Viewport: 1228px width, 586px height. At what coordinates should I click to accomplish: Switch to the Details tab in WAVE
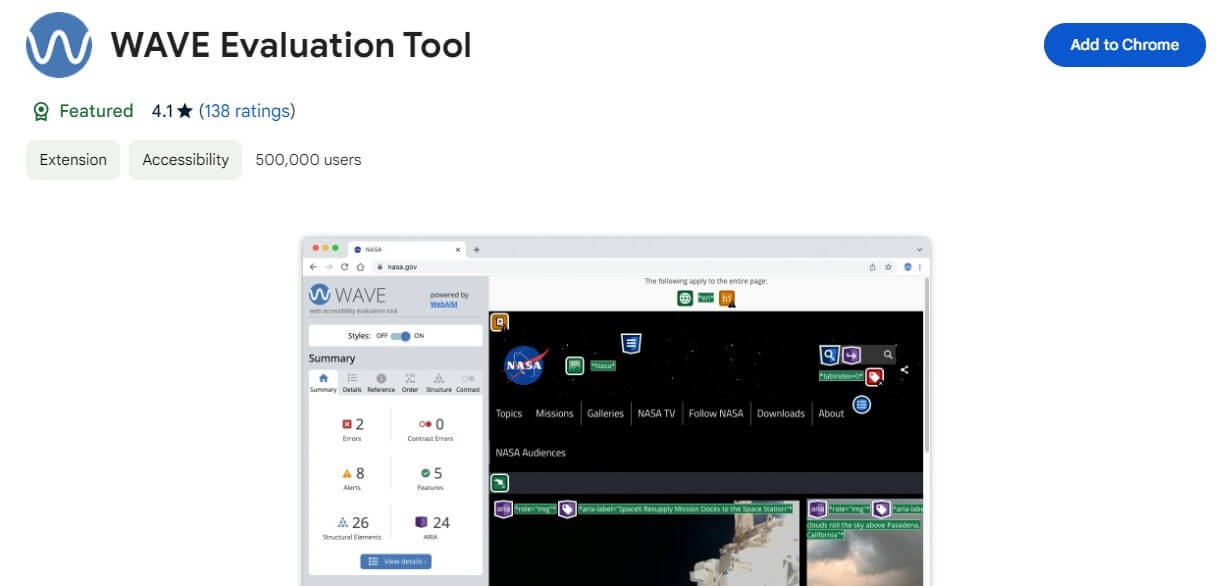(x=352, y=382)
